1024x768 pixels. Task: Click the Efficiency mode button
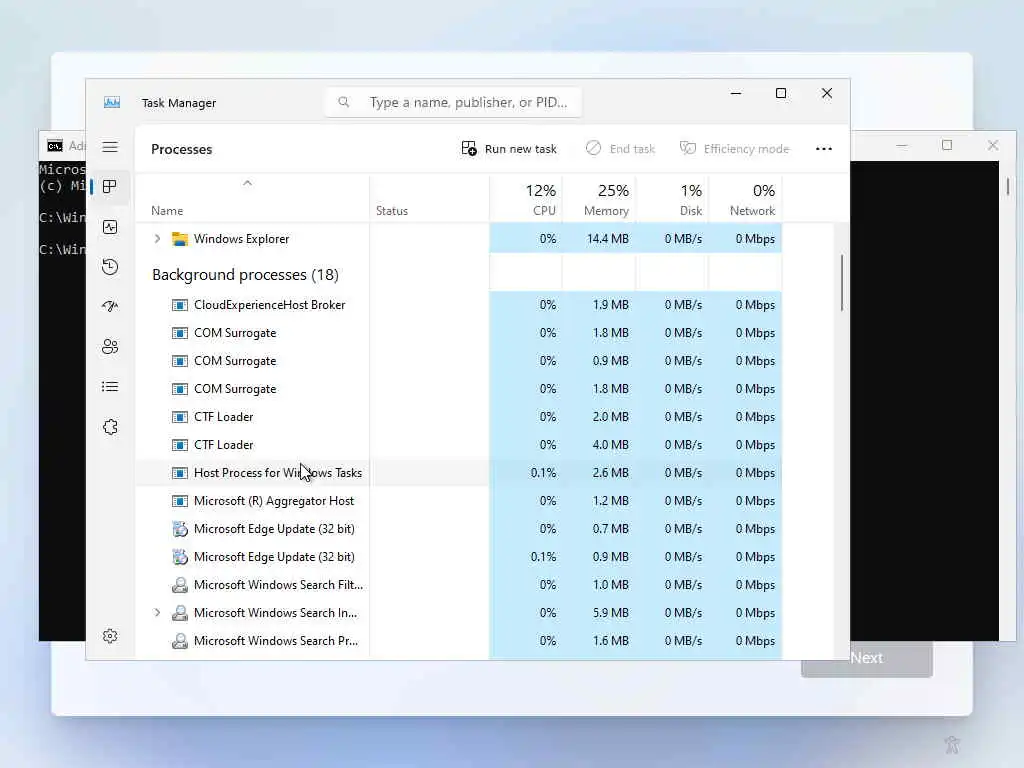(x=735, y=149)
